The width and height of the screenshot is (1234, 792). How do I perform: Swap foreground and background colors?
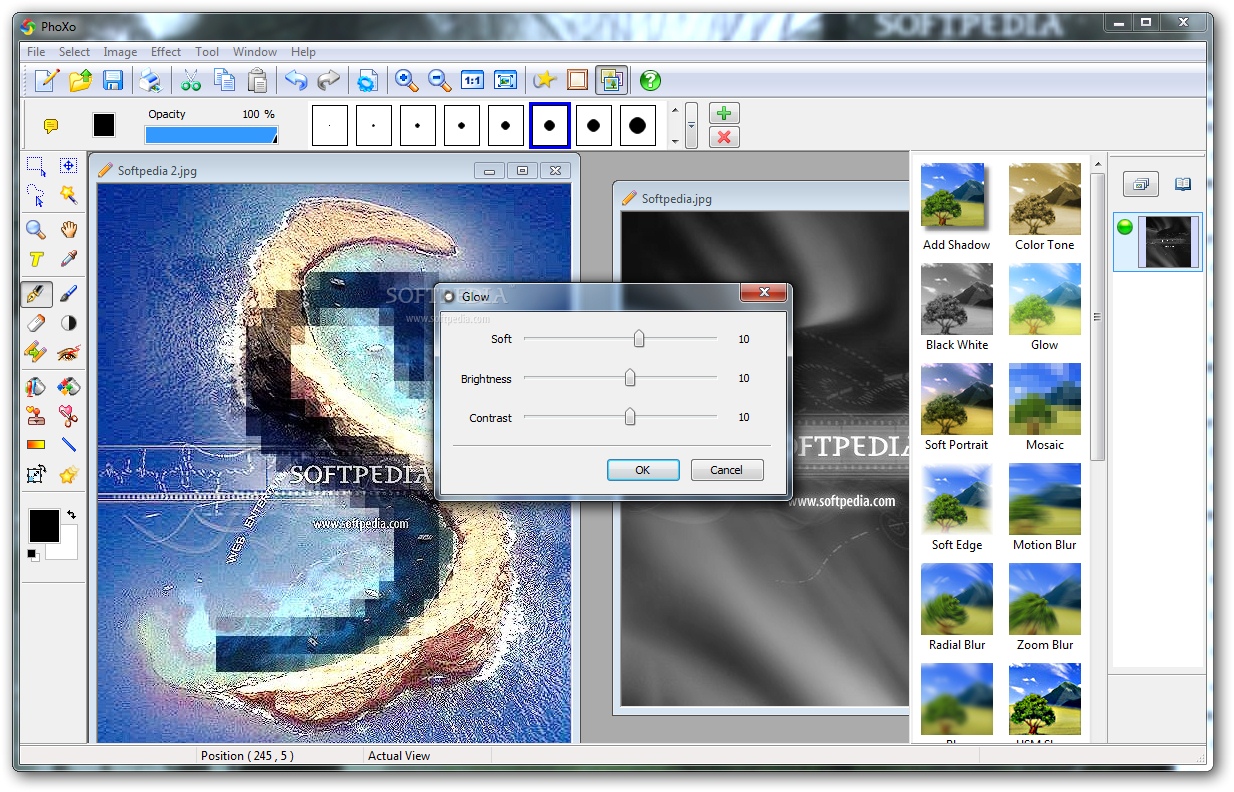(71, 514)
